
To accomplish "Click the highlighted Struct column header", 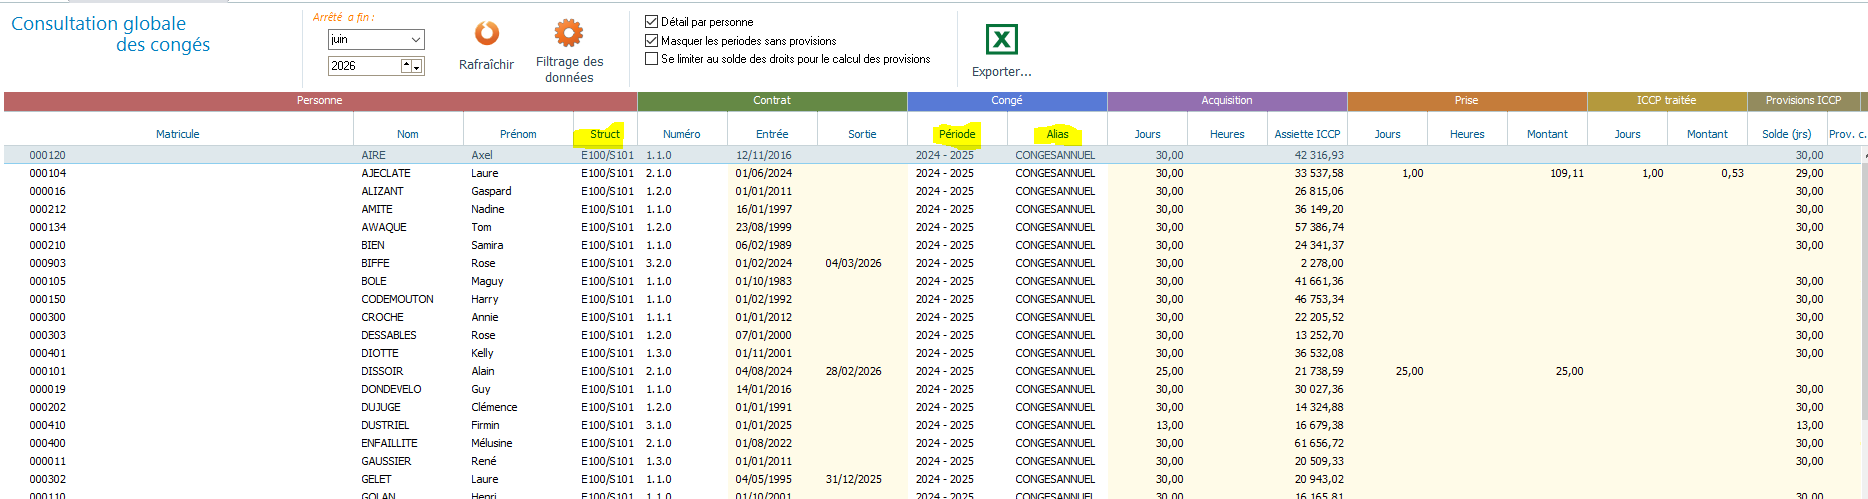I will pos(605,134).
